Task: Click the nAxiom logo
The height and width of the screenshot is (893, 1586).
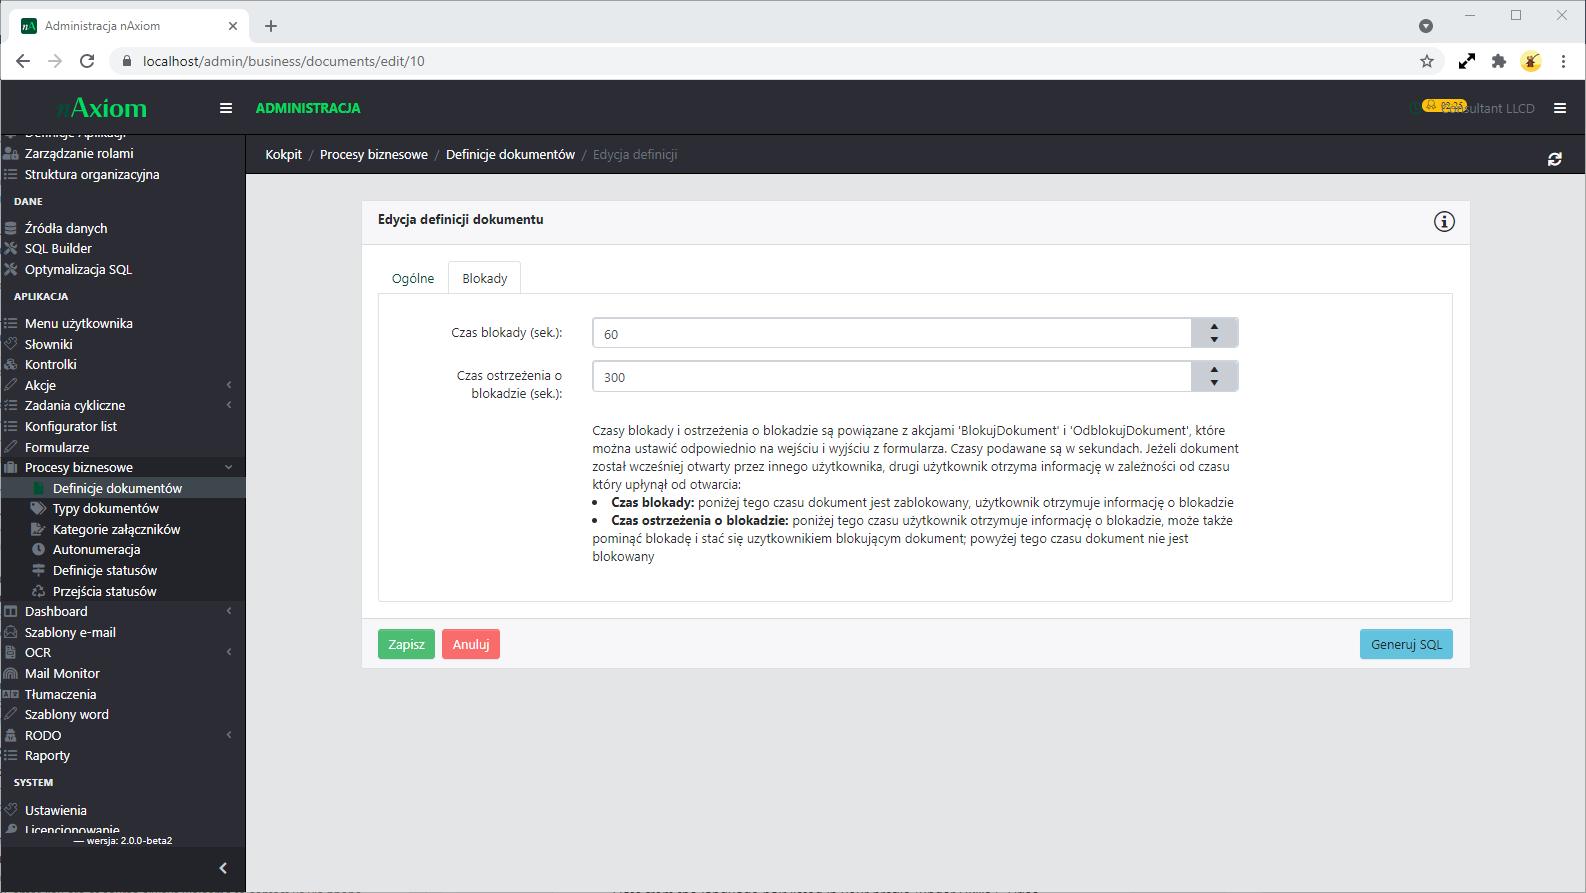Action: pos(102,108)
